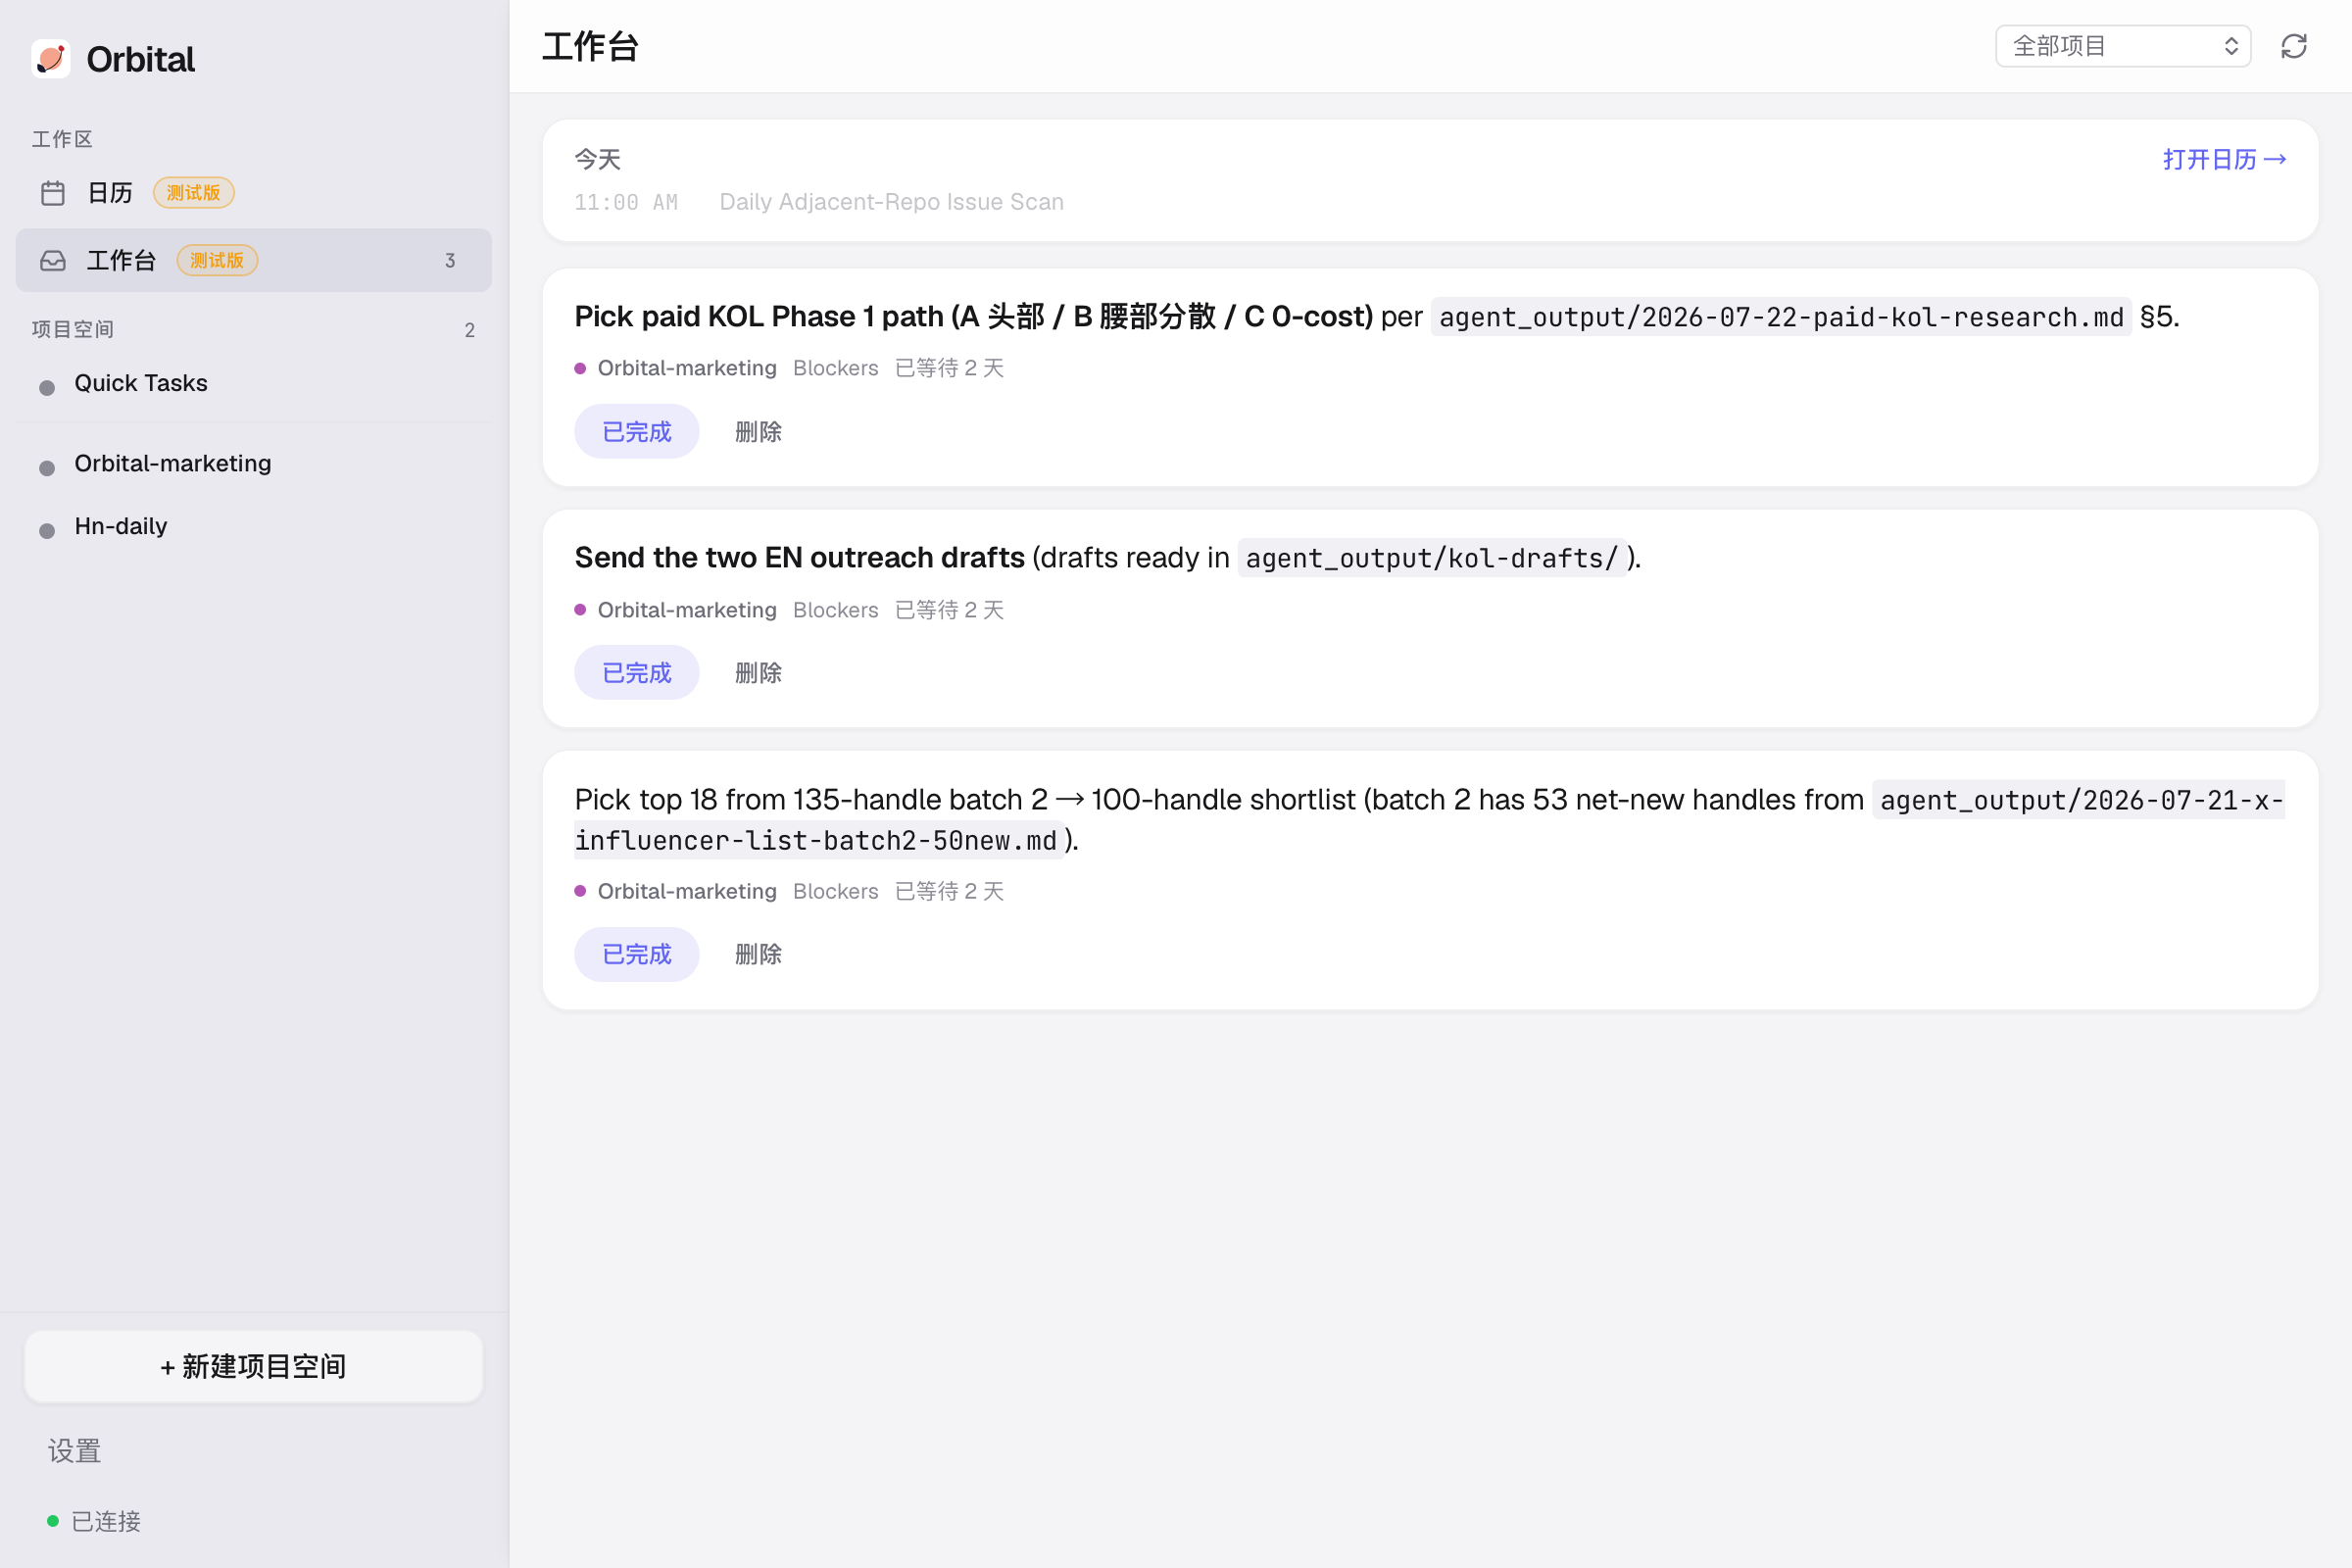Click the 今天 heading in calendar card

tap(598, 159)
